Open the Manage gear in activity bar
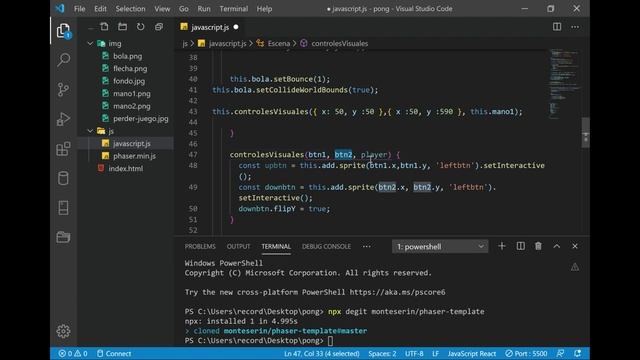 pyautogui.click(x=63, y=331)
